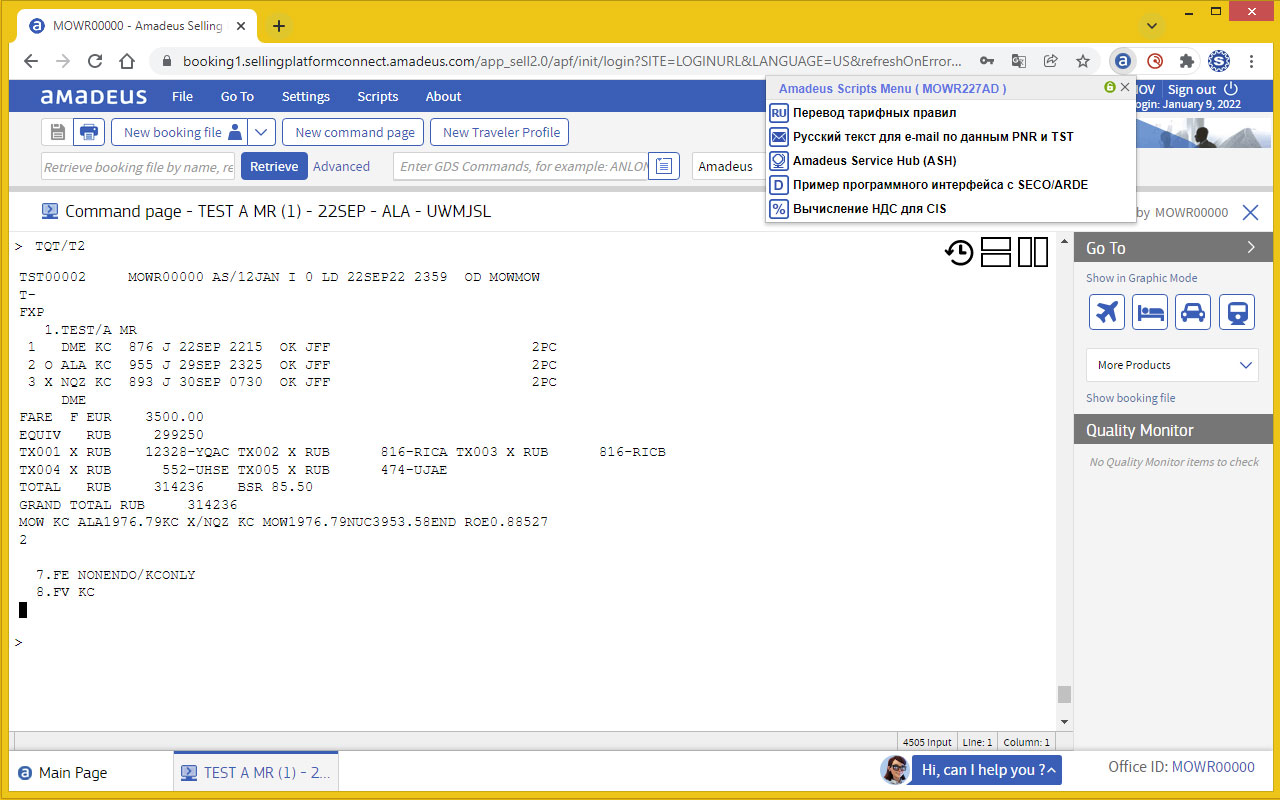Click the New booking file button

[x=179, y=132]
